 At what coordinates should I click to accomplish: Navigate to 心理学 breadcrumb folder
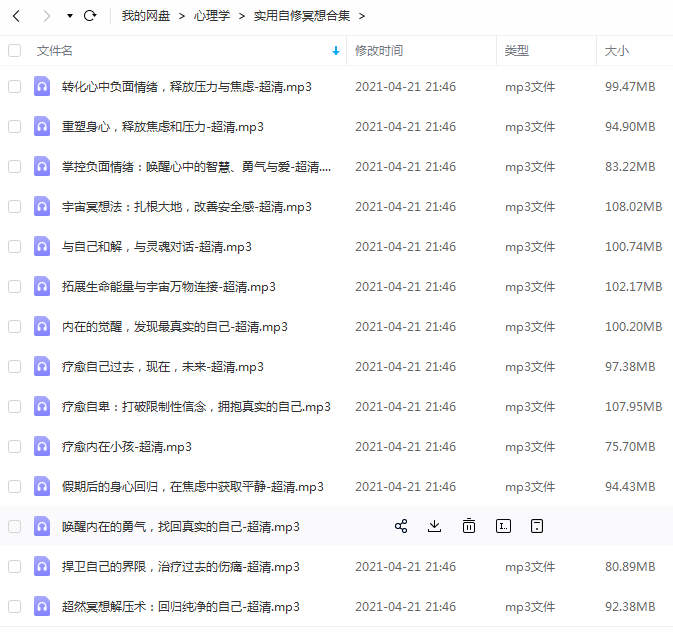click(212, 16)
